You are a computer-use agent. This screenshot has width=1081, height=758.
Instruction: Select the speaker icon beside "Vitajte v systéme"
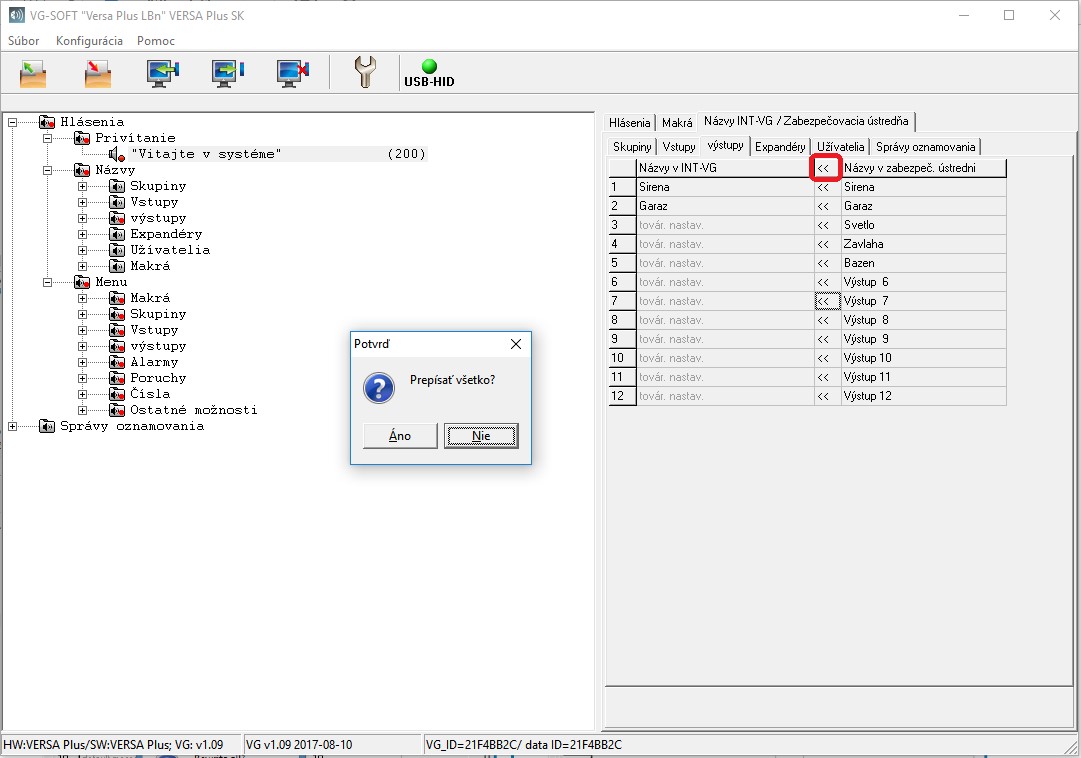pos(116,154)
